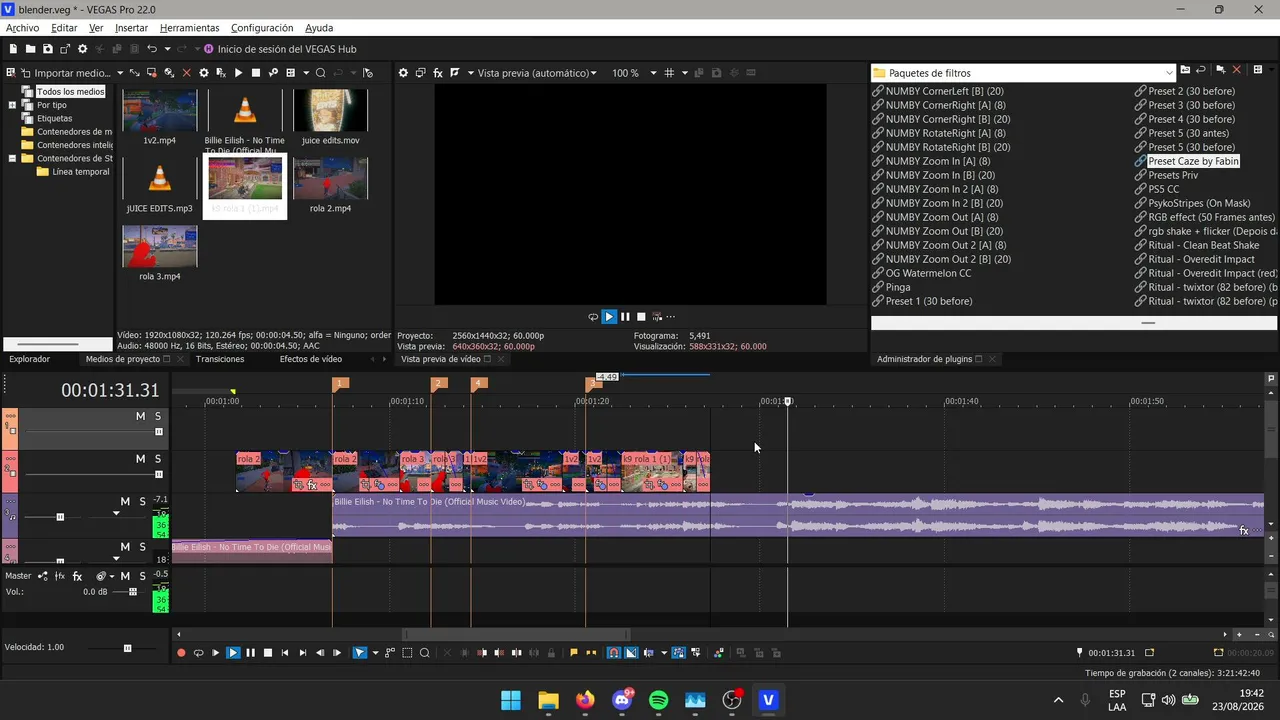This screenshot has width=1280, height=720.
Task: Go to the start of the project
Action: (285, 653)
